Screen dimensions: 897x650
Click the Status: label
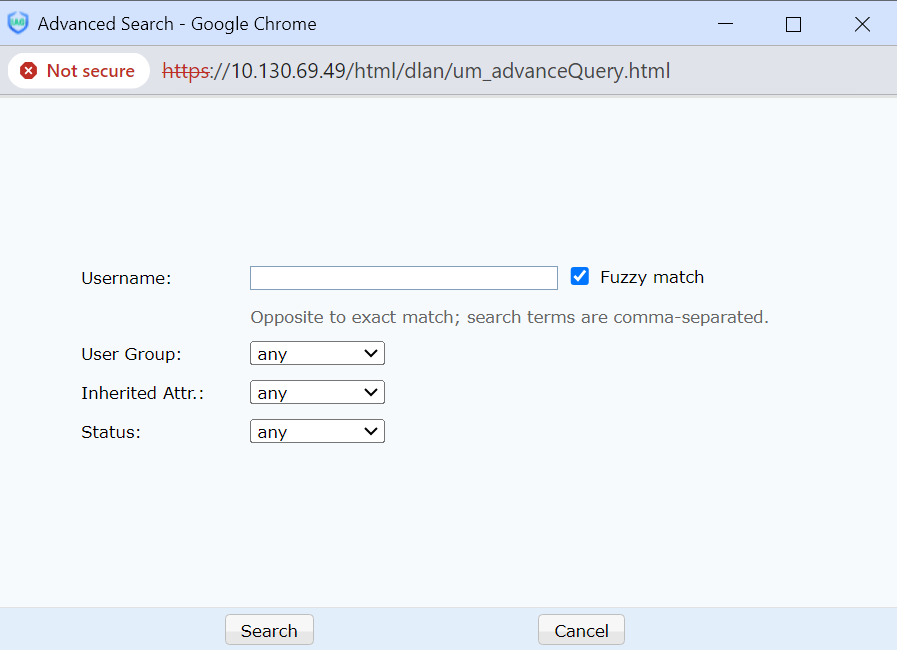pos(112,432)
